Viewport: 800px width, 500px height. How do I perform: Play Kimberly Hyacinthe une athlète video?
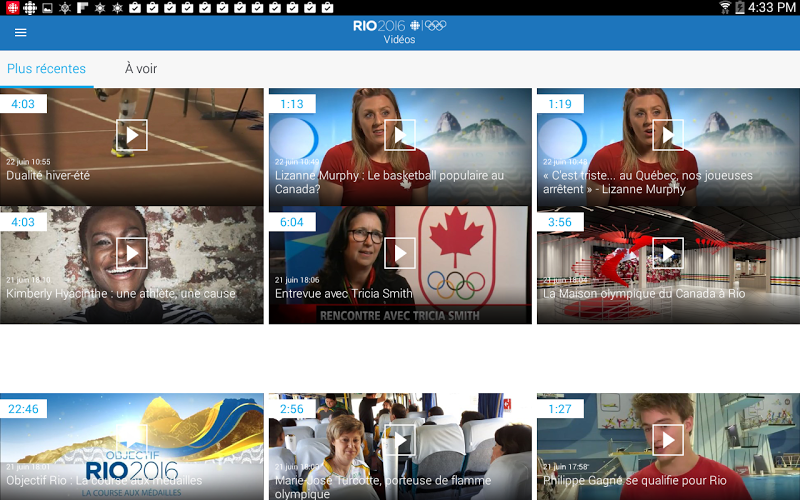coord(132,253)
